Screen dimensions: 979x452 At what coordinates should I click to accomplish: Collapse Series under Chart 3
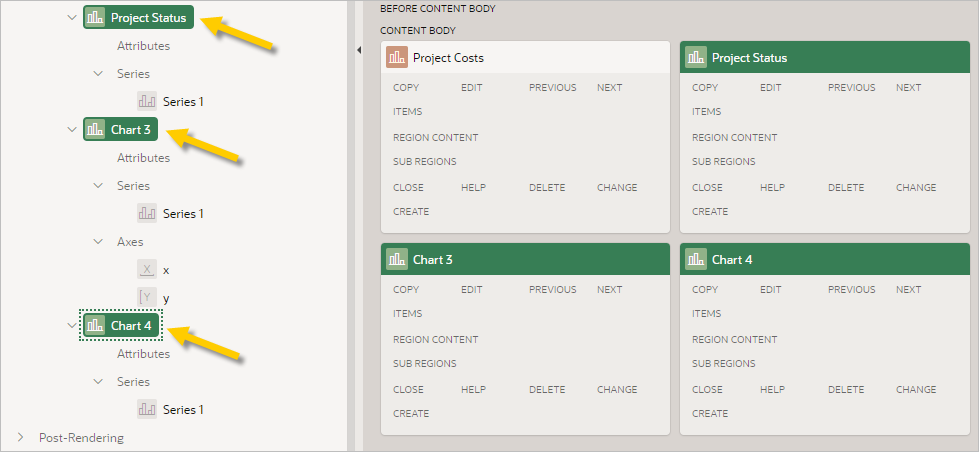point(98,185)
